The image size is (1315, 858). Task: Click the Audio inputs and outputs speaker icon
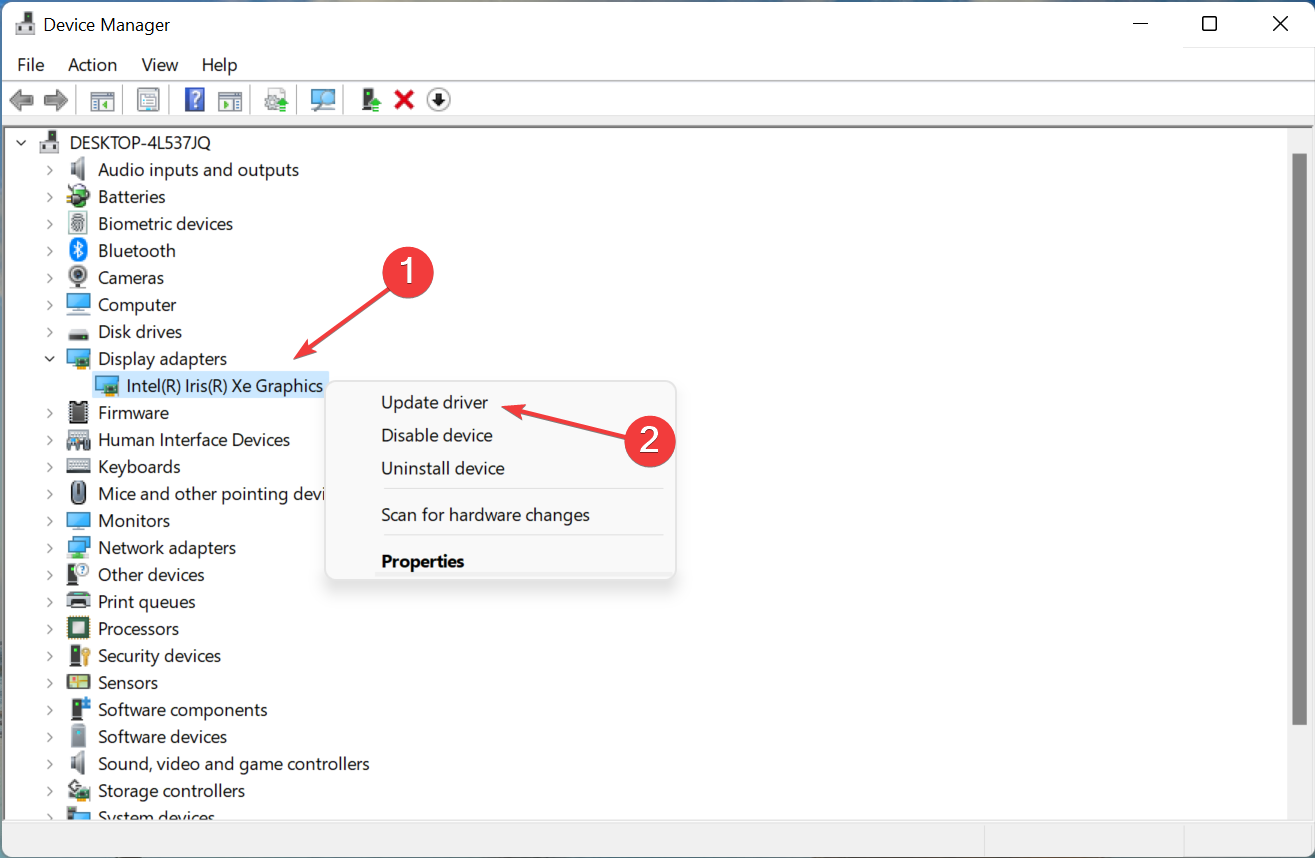[78, 170]
